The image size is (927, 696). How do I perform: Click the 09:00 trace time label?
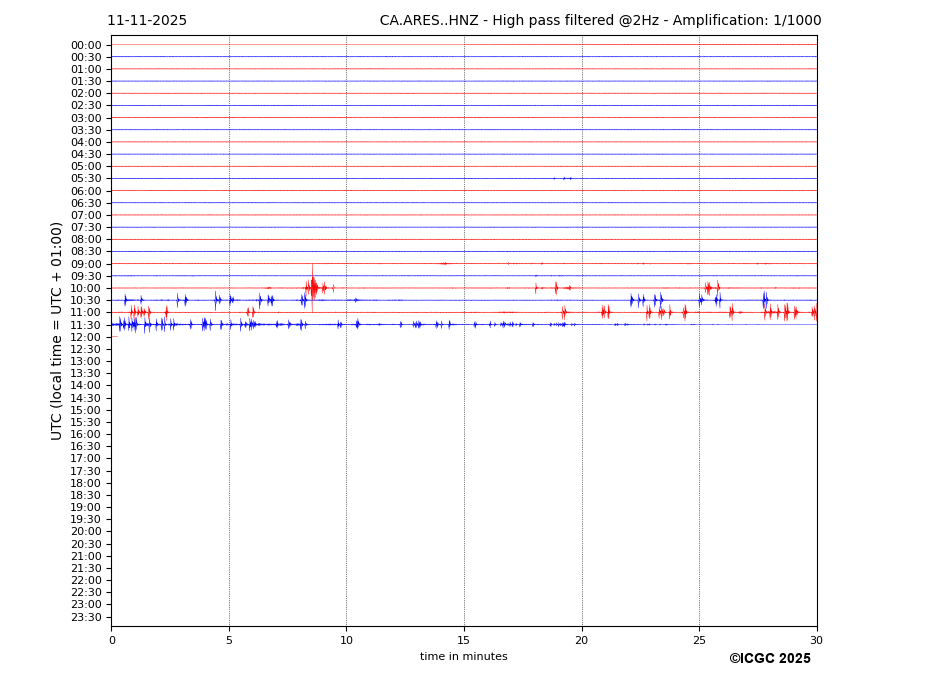pyautogui.click(x=86, y=264)
